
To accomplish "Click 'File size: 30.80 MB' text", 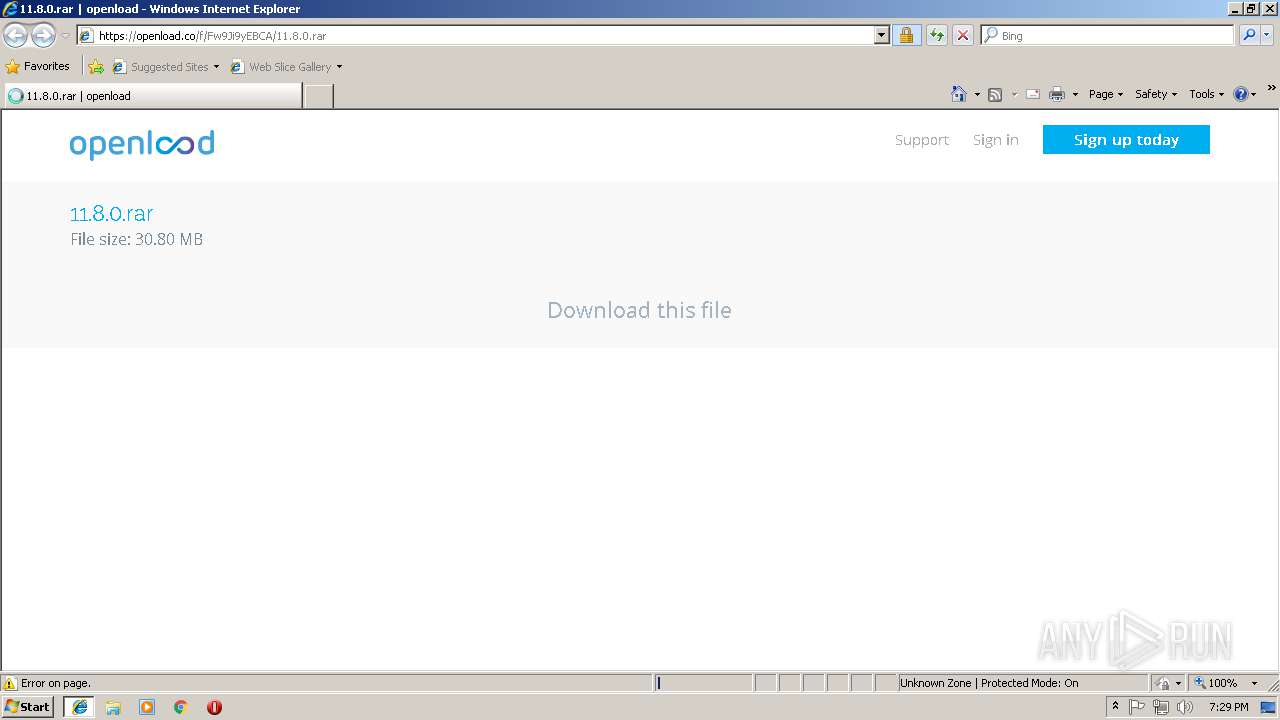I will tap(137, 239).
